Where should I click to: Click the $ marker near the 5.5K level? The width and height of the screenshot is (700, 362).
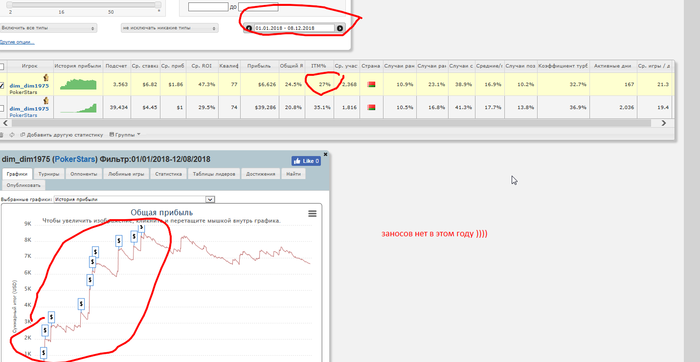(90, 280)
